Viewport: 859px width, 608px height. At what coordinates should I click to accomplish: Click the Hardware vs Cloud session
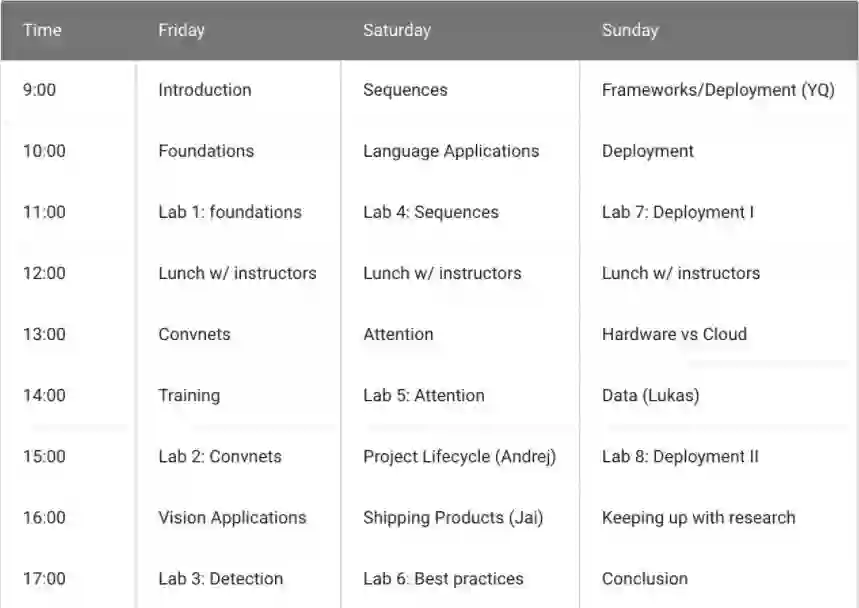[x=674, y=334]
